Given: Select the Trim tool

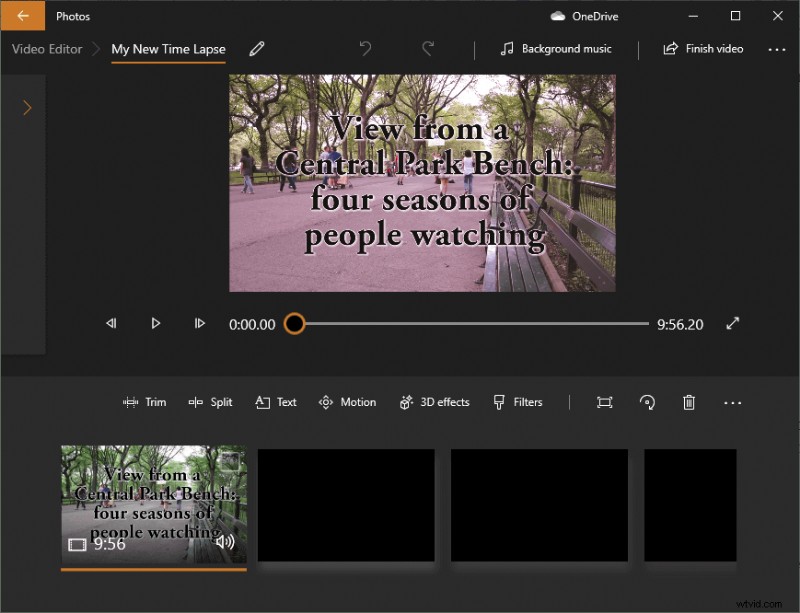Looking at the screenshot, I should tap(146, 402).
